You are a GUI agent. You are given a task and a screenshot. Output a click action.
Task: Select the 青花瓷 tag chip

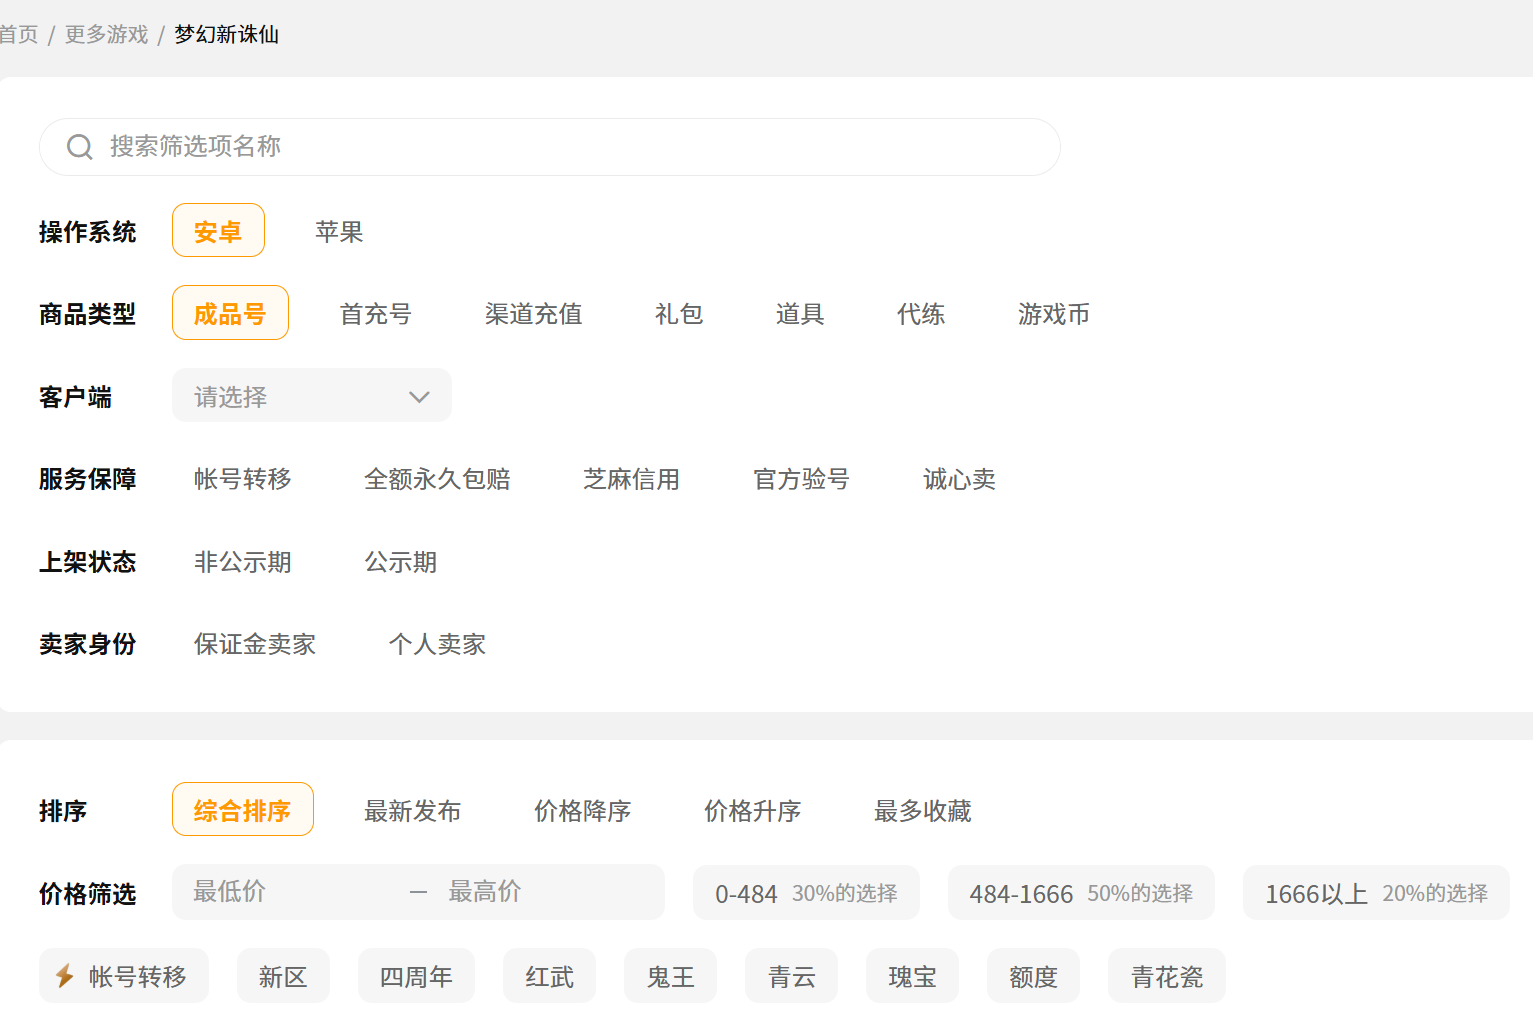pyautogui.click(x=1166, y=976)
